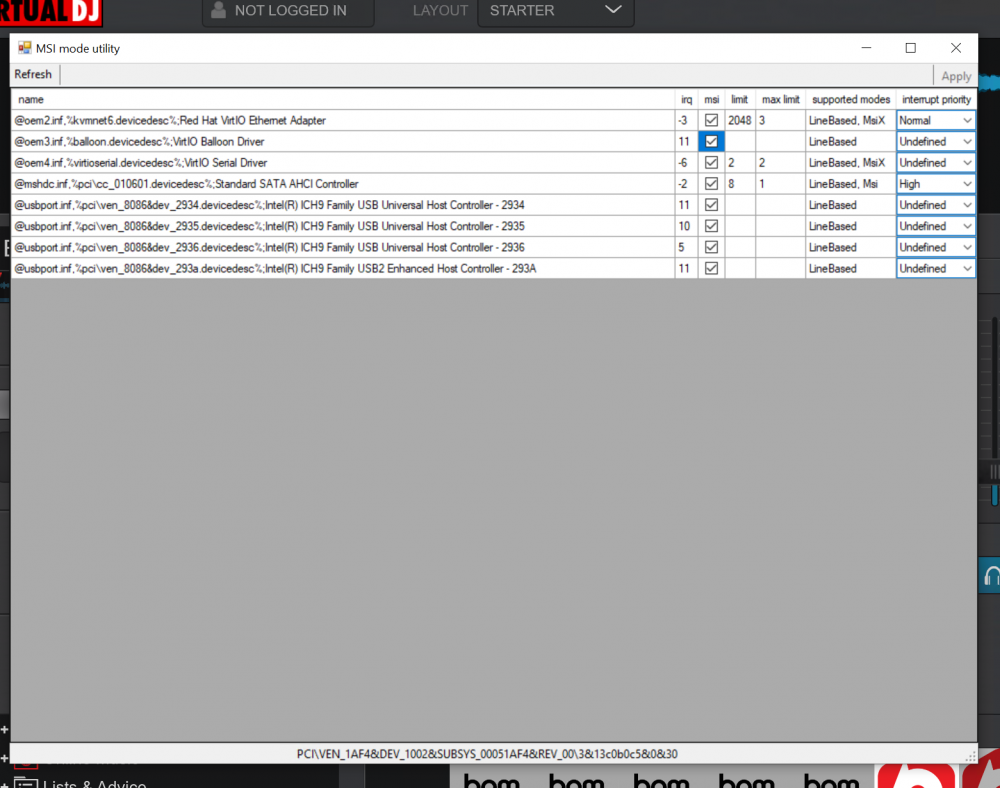Select the Red Hat VirtIO Ethernet Adapter name cell
1000x788 pixels.
coord(342,120)
